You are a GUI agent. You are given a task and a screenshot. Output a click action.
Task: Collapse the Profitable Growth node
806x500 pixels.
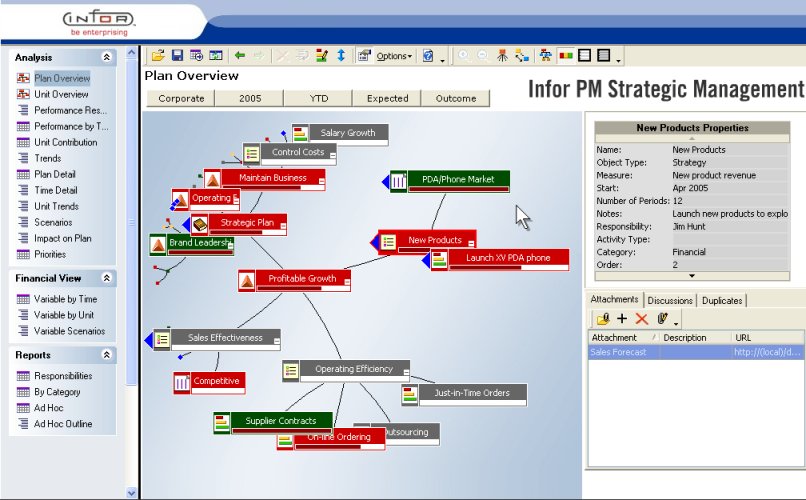pyautogui.click(x=347, y=282)
